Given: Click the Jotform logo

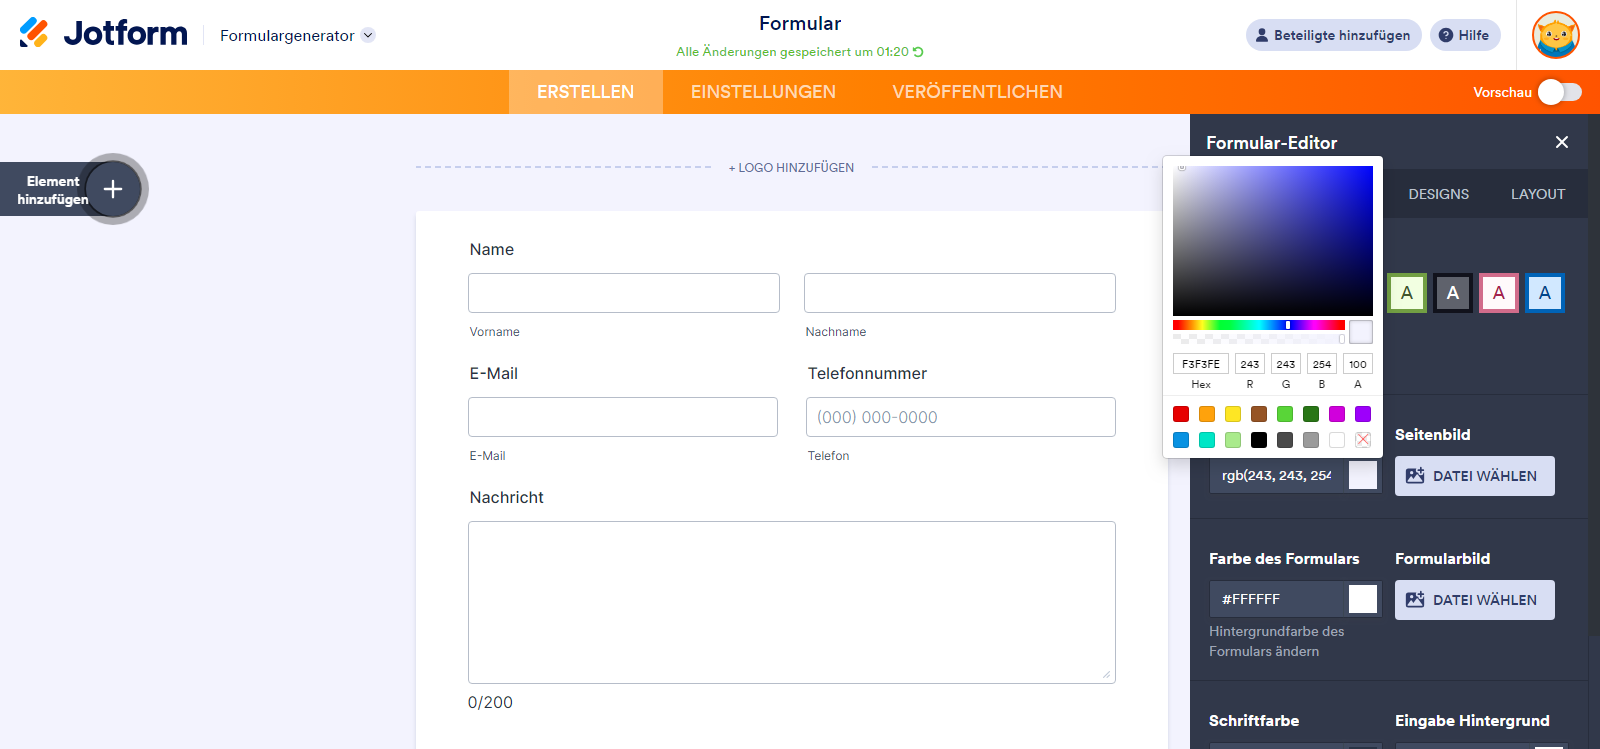Looking at the screenshot, I should pyautogui.click(x=104, y=34).
